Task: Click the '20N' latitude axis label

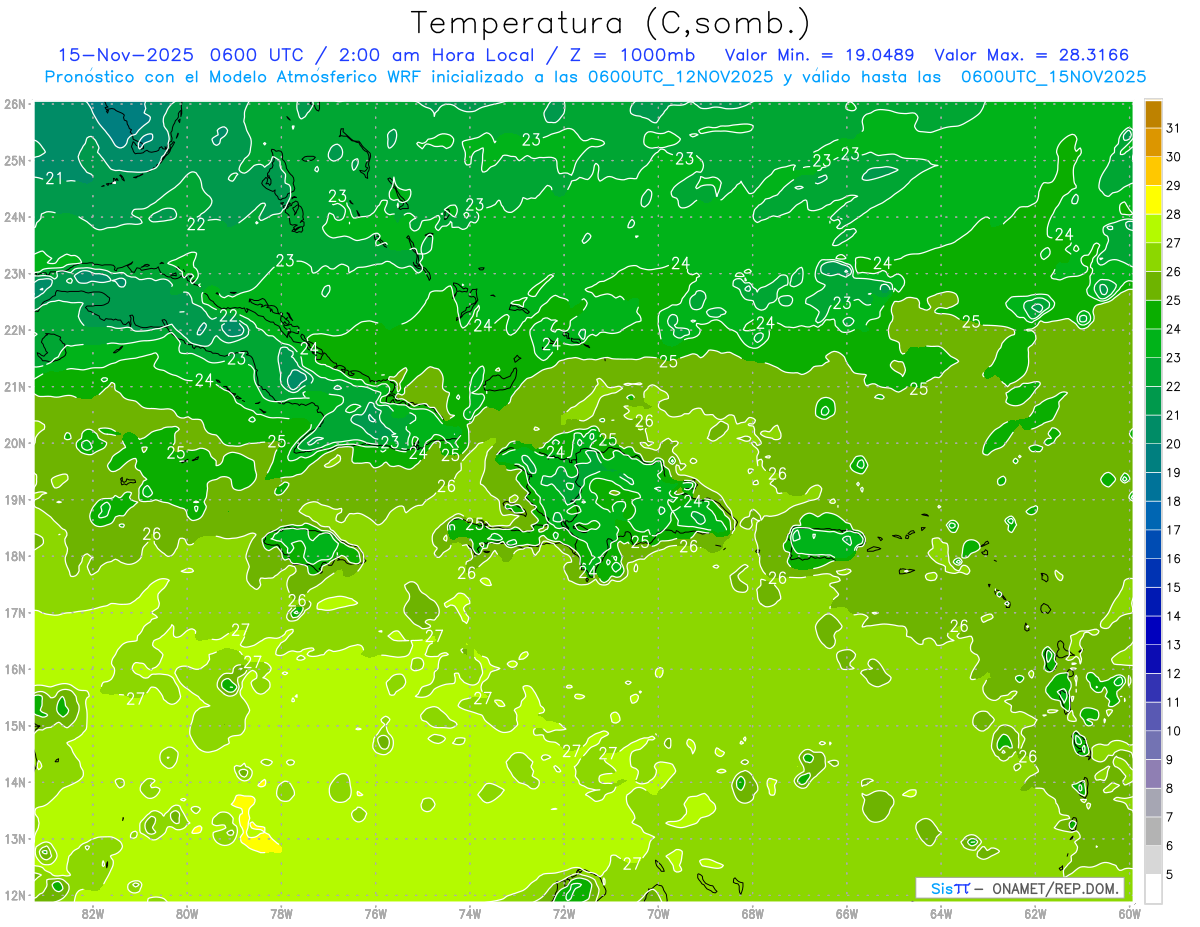Action: point(15,443)
